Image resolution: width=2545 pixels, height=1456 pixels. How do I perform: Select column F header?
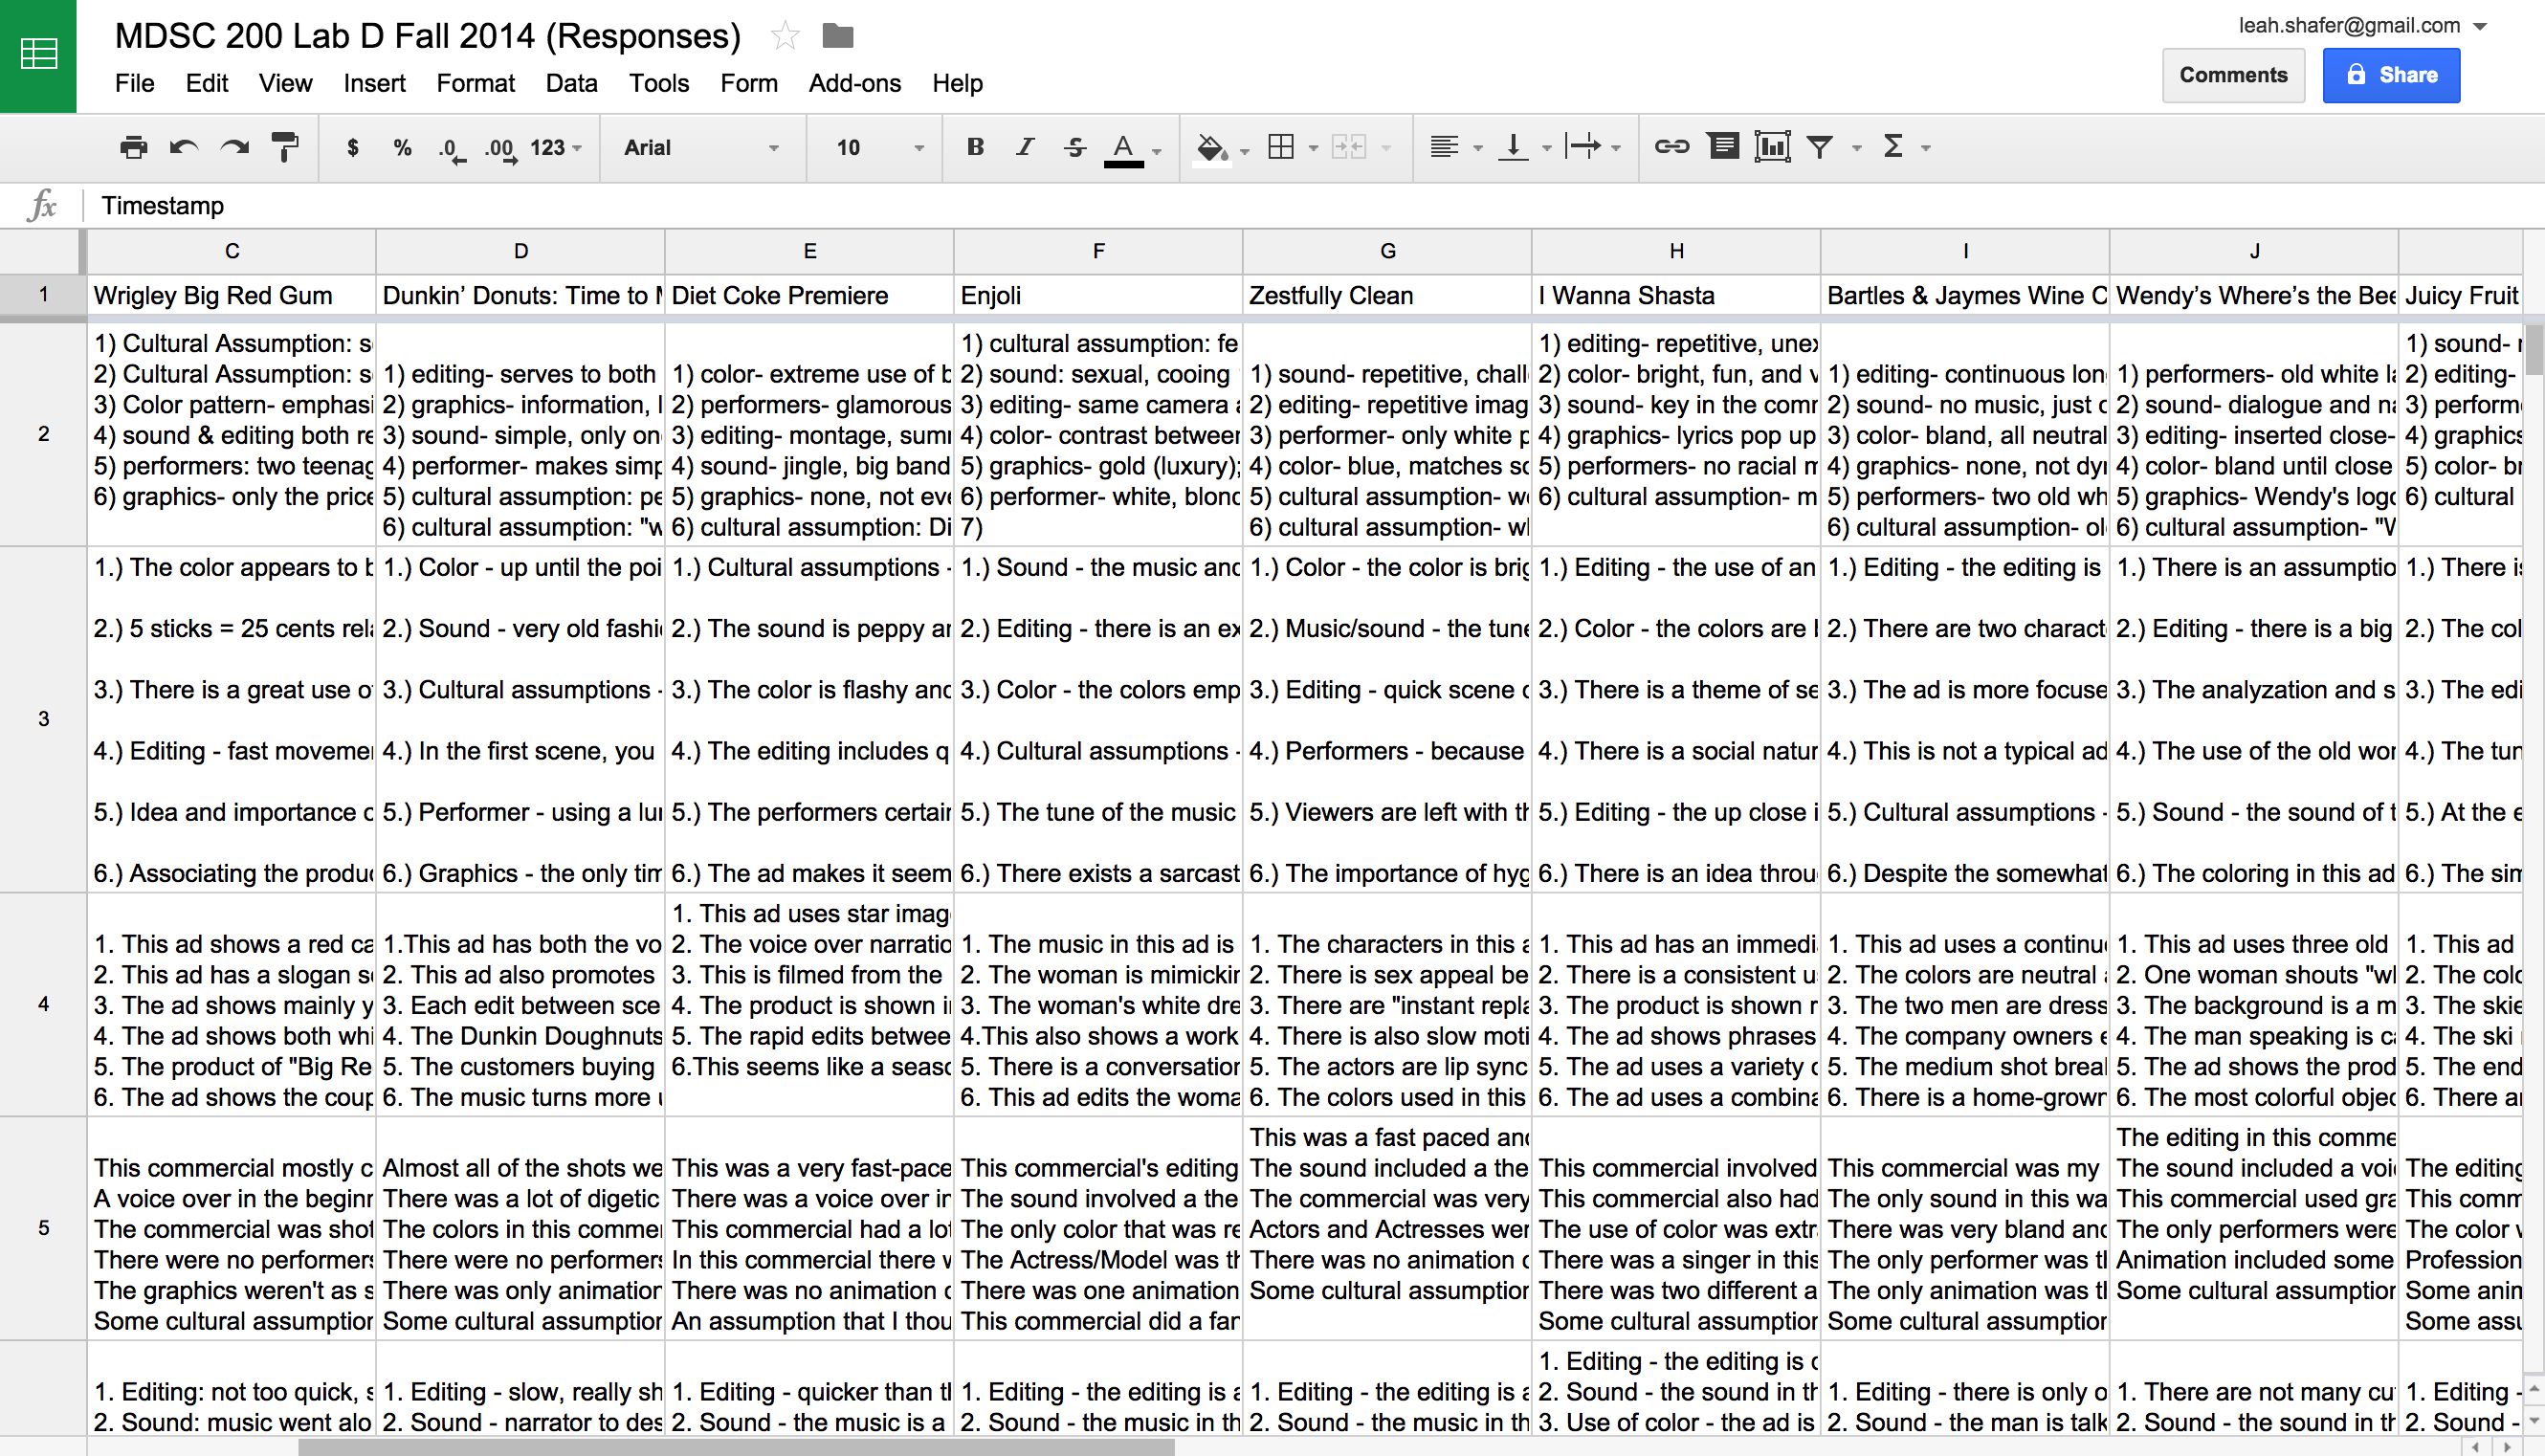1098,251
